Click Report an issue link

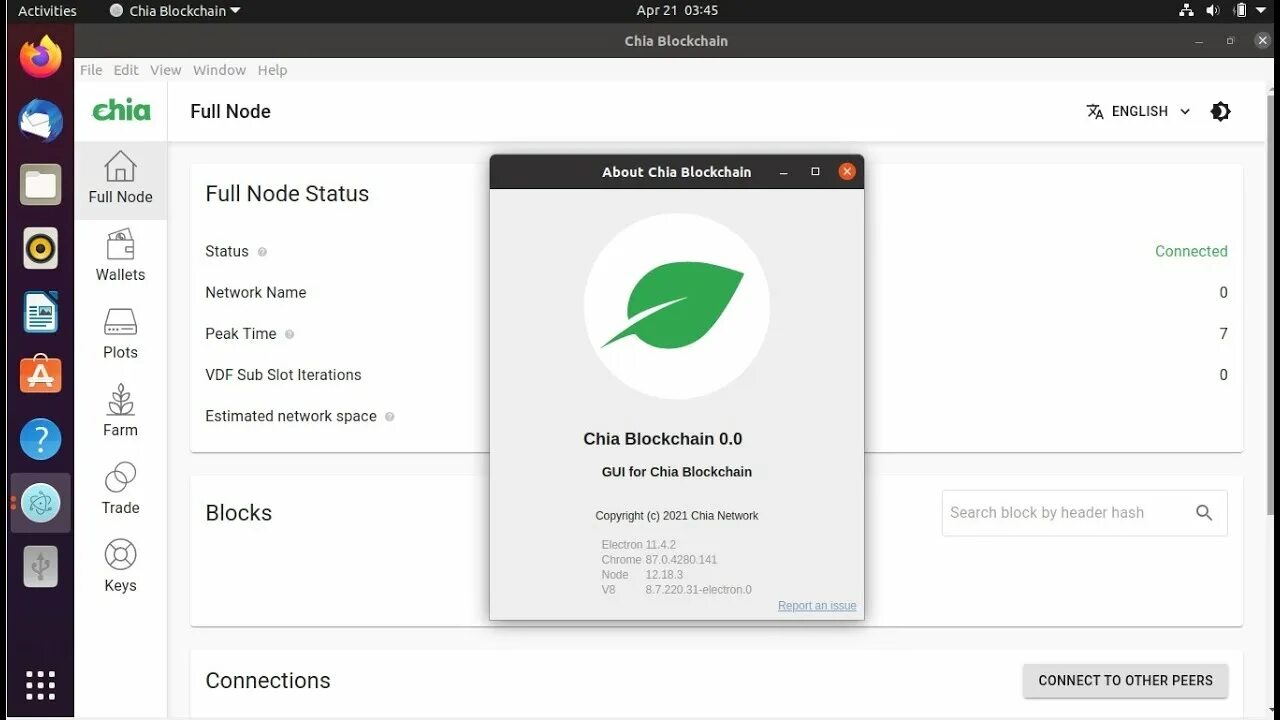coord(817,606)
